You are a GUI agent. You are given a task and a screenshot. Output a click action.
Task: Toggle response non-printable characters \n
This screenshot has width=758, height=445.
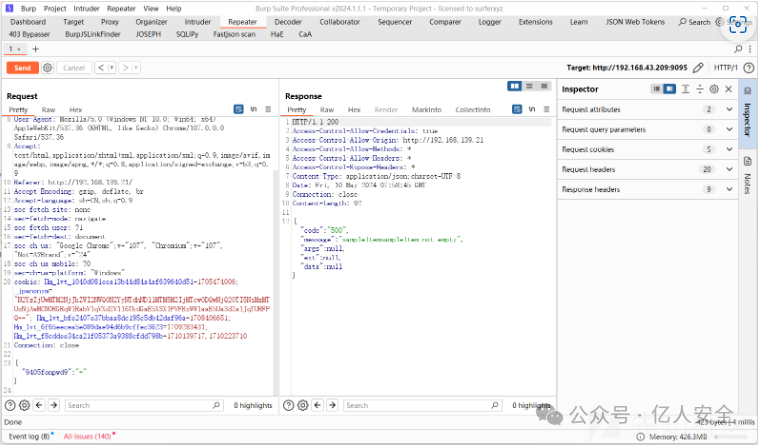[532, 109]
